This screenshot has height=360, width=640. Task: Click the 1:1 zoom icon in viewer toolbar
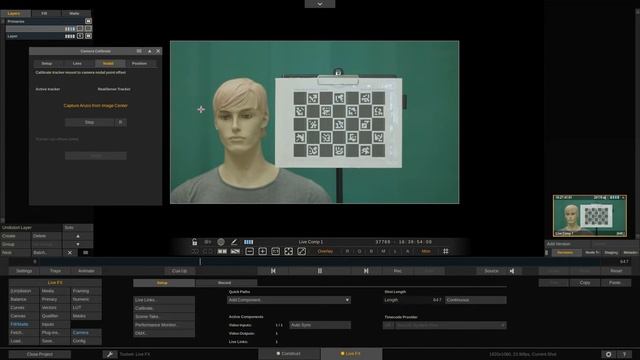click(276, 251)
